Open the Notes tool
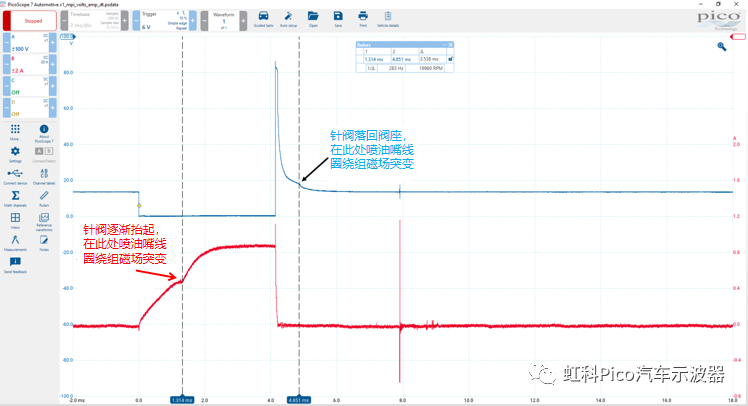The image size is (748, 406). (x=44, y=242)
